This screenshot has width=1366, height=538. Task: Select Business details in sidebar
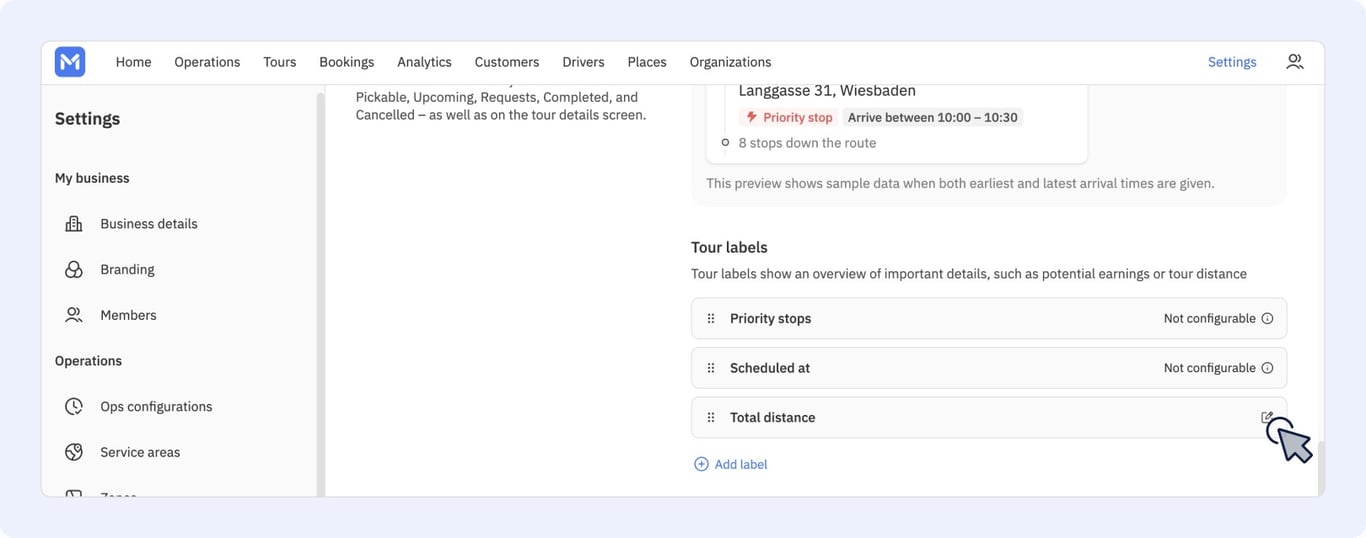tap(149, 224)
